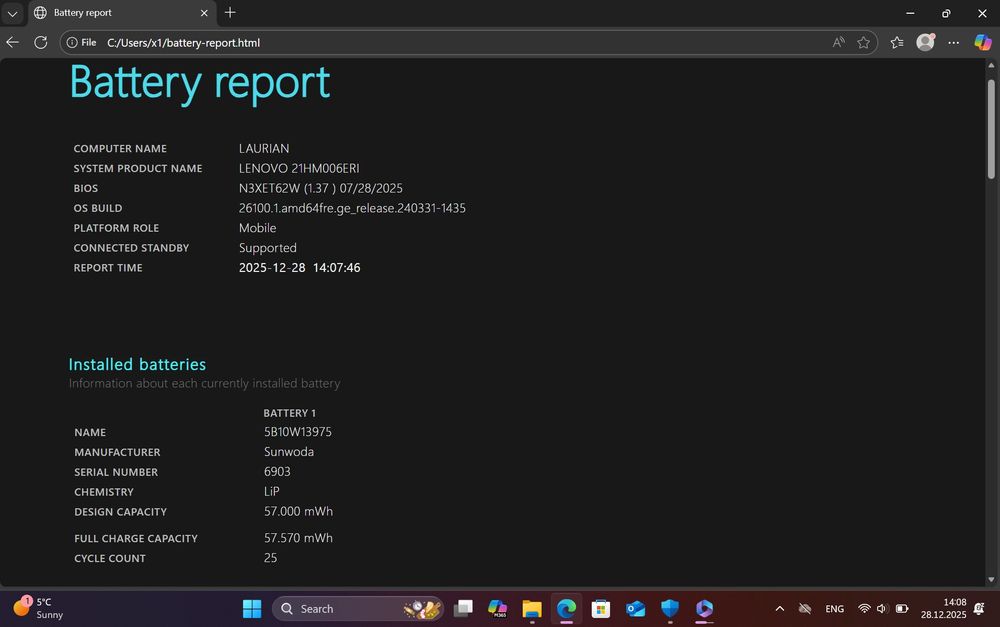Restore down the Edge window
This screenshot has height=627, width=1000.
pyautogui.click(x=946, y=13)
